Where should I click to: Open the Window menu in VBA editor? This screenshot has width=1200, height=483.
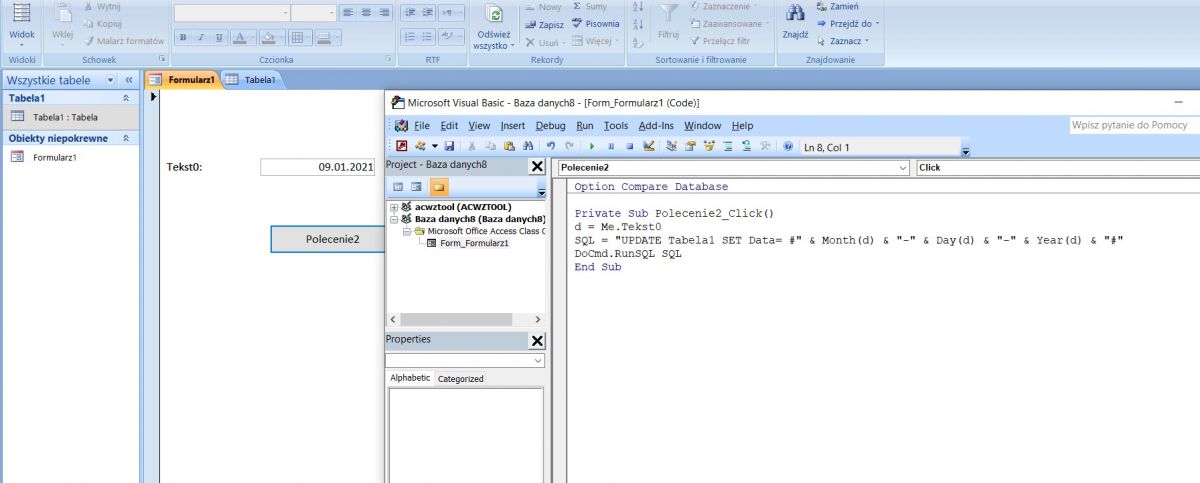click(x=703, y=126)
